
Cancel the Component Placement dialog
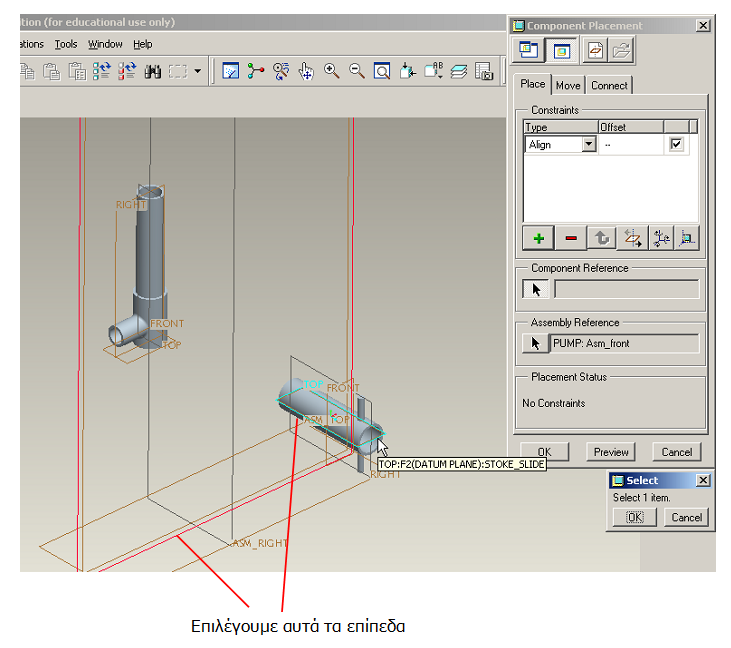676,452
